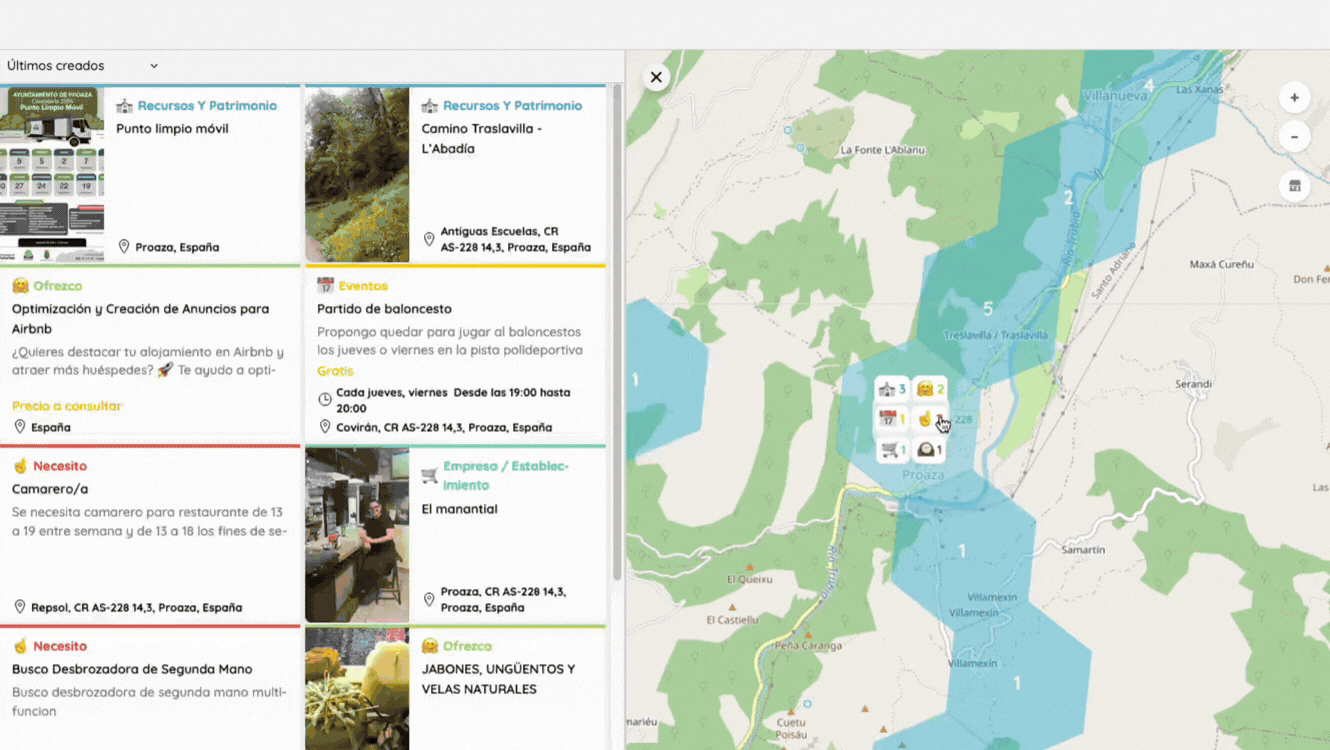Click the smiley Ofrezco marker showing 2
Viewport: 1330px width, 750px height.
(930, 389)
